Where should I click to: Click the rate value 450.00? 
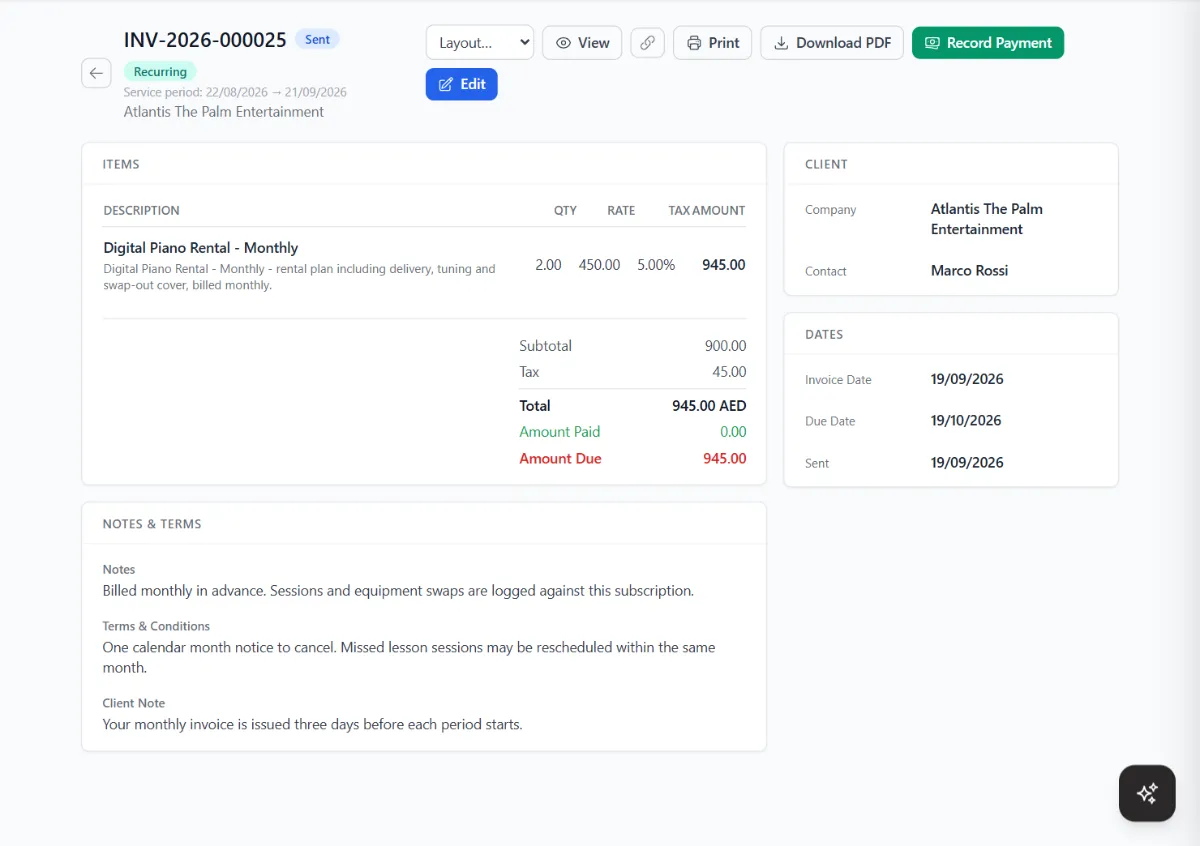[x=599, y=265]
